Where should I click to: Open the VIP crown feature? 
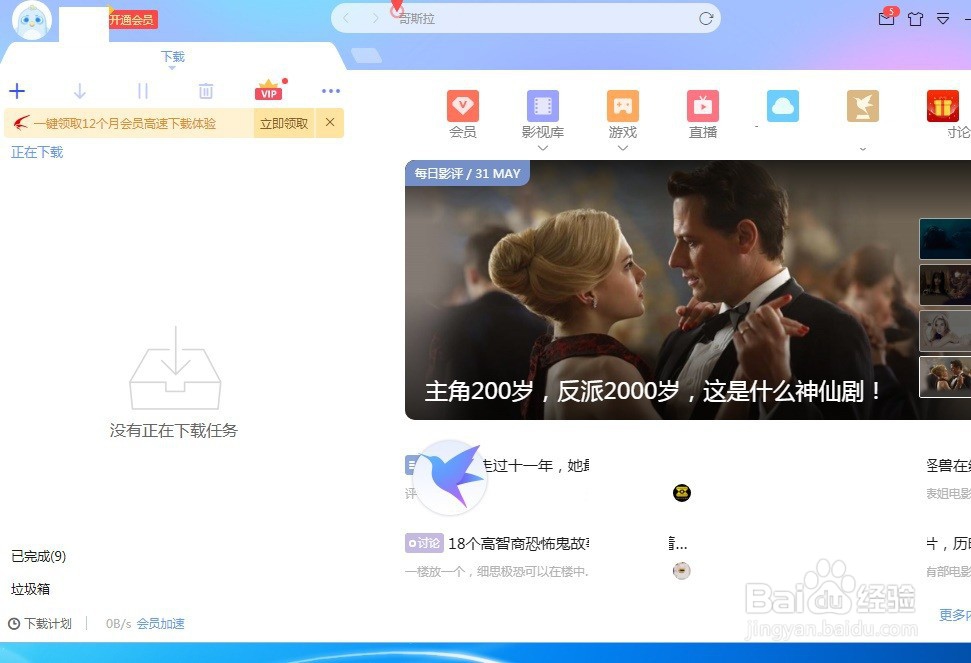(267, 91)
